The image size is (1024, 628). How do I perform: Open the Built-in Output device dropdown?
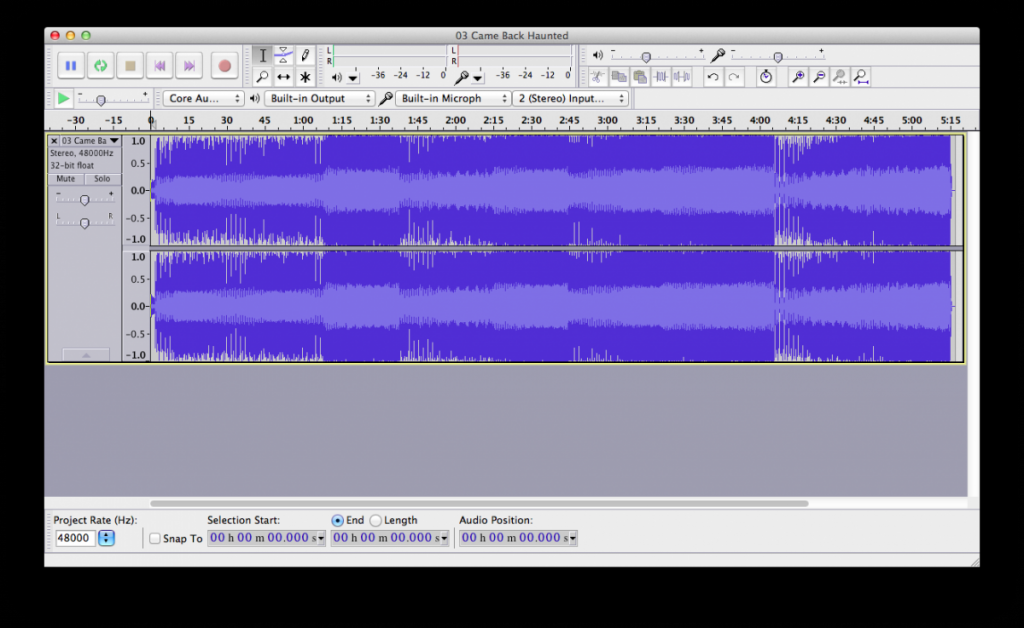[319, 99]
